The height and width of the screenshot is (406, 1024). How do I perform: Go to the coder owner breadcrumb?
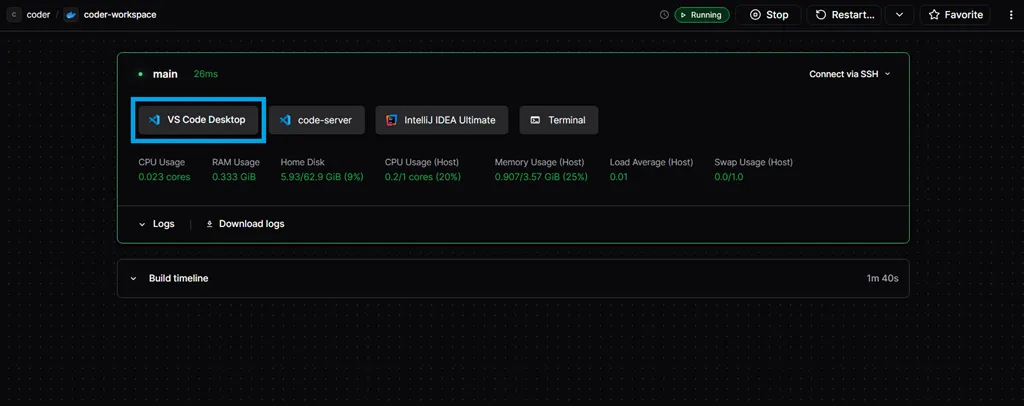(39, 14)
